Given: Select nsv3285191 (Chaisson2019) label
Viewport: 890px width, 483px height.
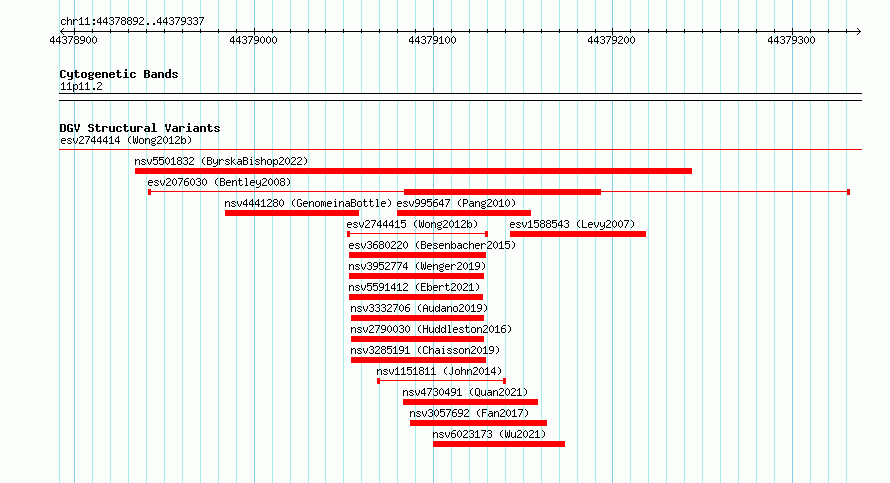Looking at the screenshot, I should pyautogui.click(x=425, y=350).
